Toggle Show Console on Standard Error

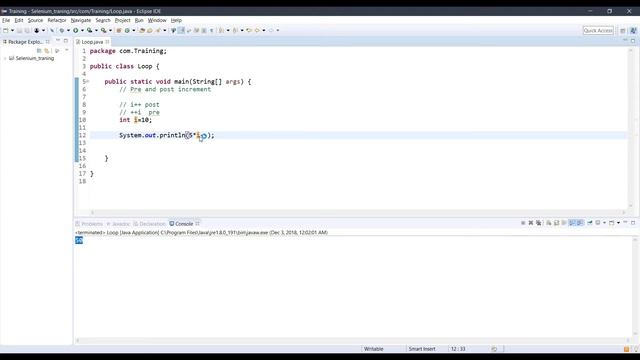(x=580, y=223)
